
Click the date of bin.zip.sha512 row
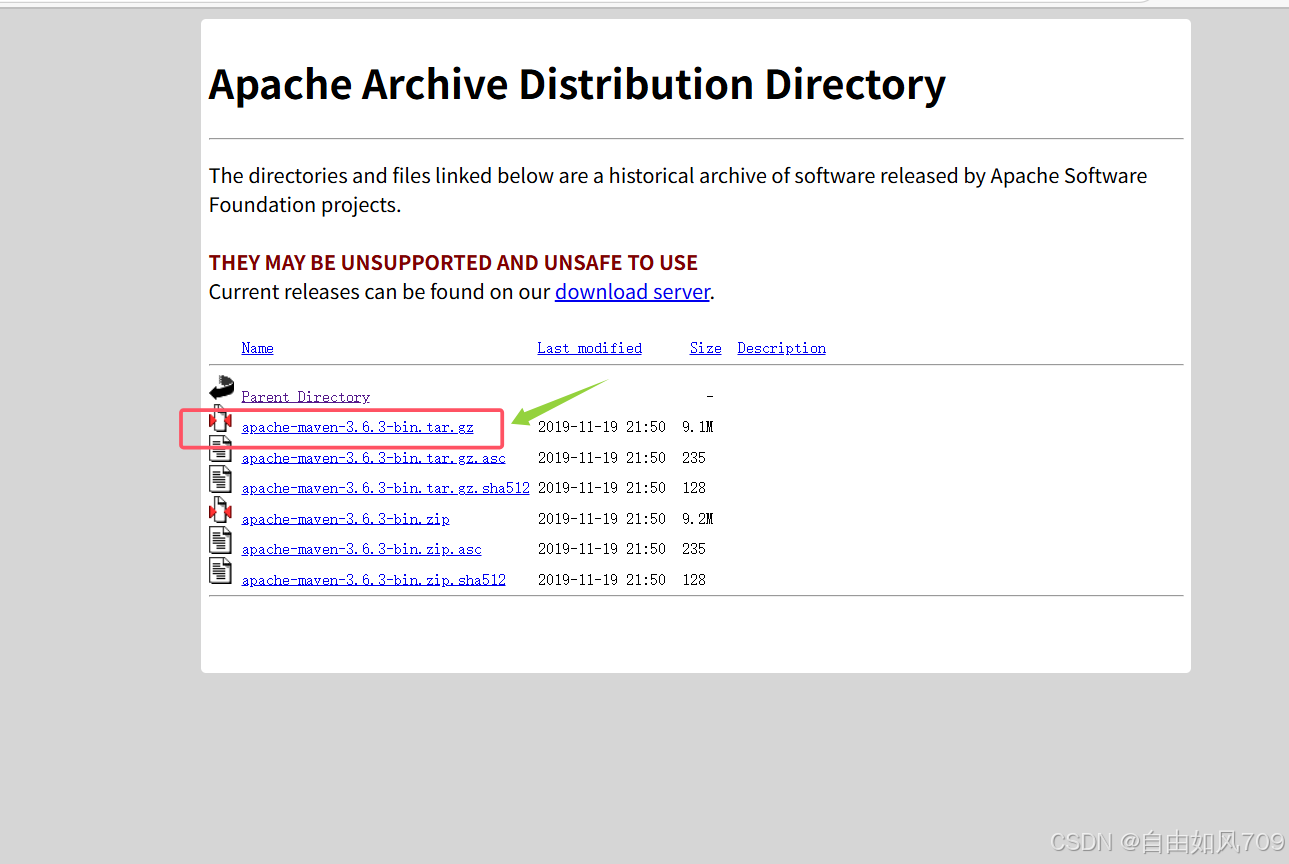(x=601, y=580)
